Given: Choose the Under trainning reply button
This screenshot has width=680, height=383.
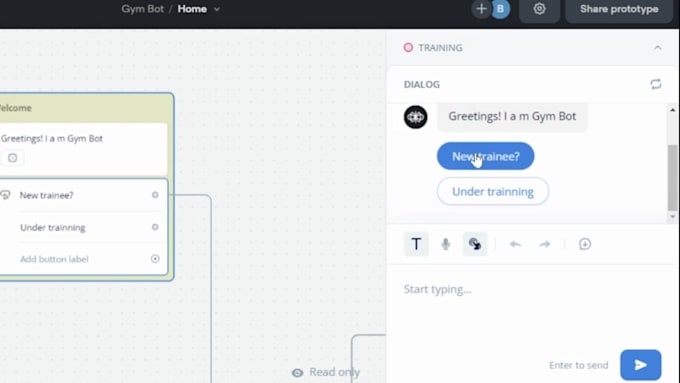Looking at the screenshot, I should [x=493, y=191].
